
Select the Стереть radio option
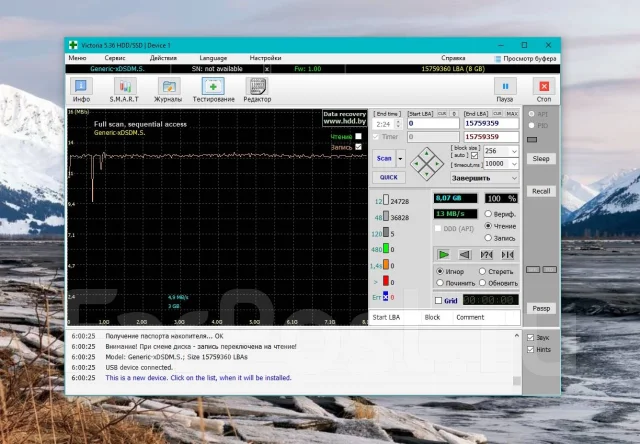pyautogui.click(x=482, y=271)
